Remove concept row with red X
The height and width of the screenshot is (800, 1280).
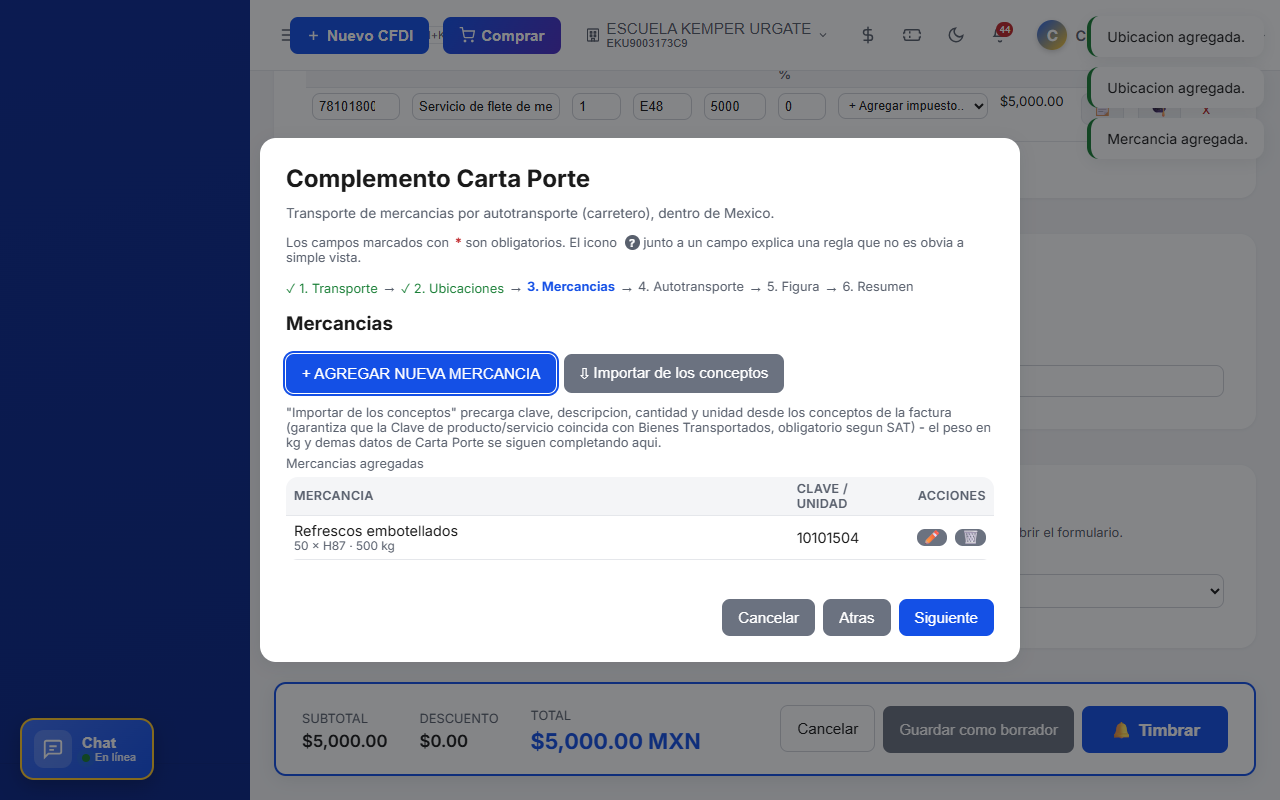pos(1206,110)
